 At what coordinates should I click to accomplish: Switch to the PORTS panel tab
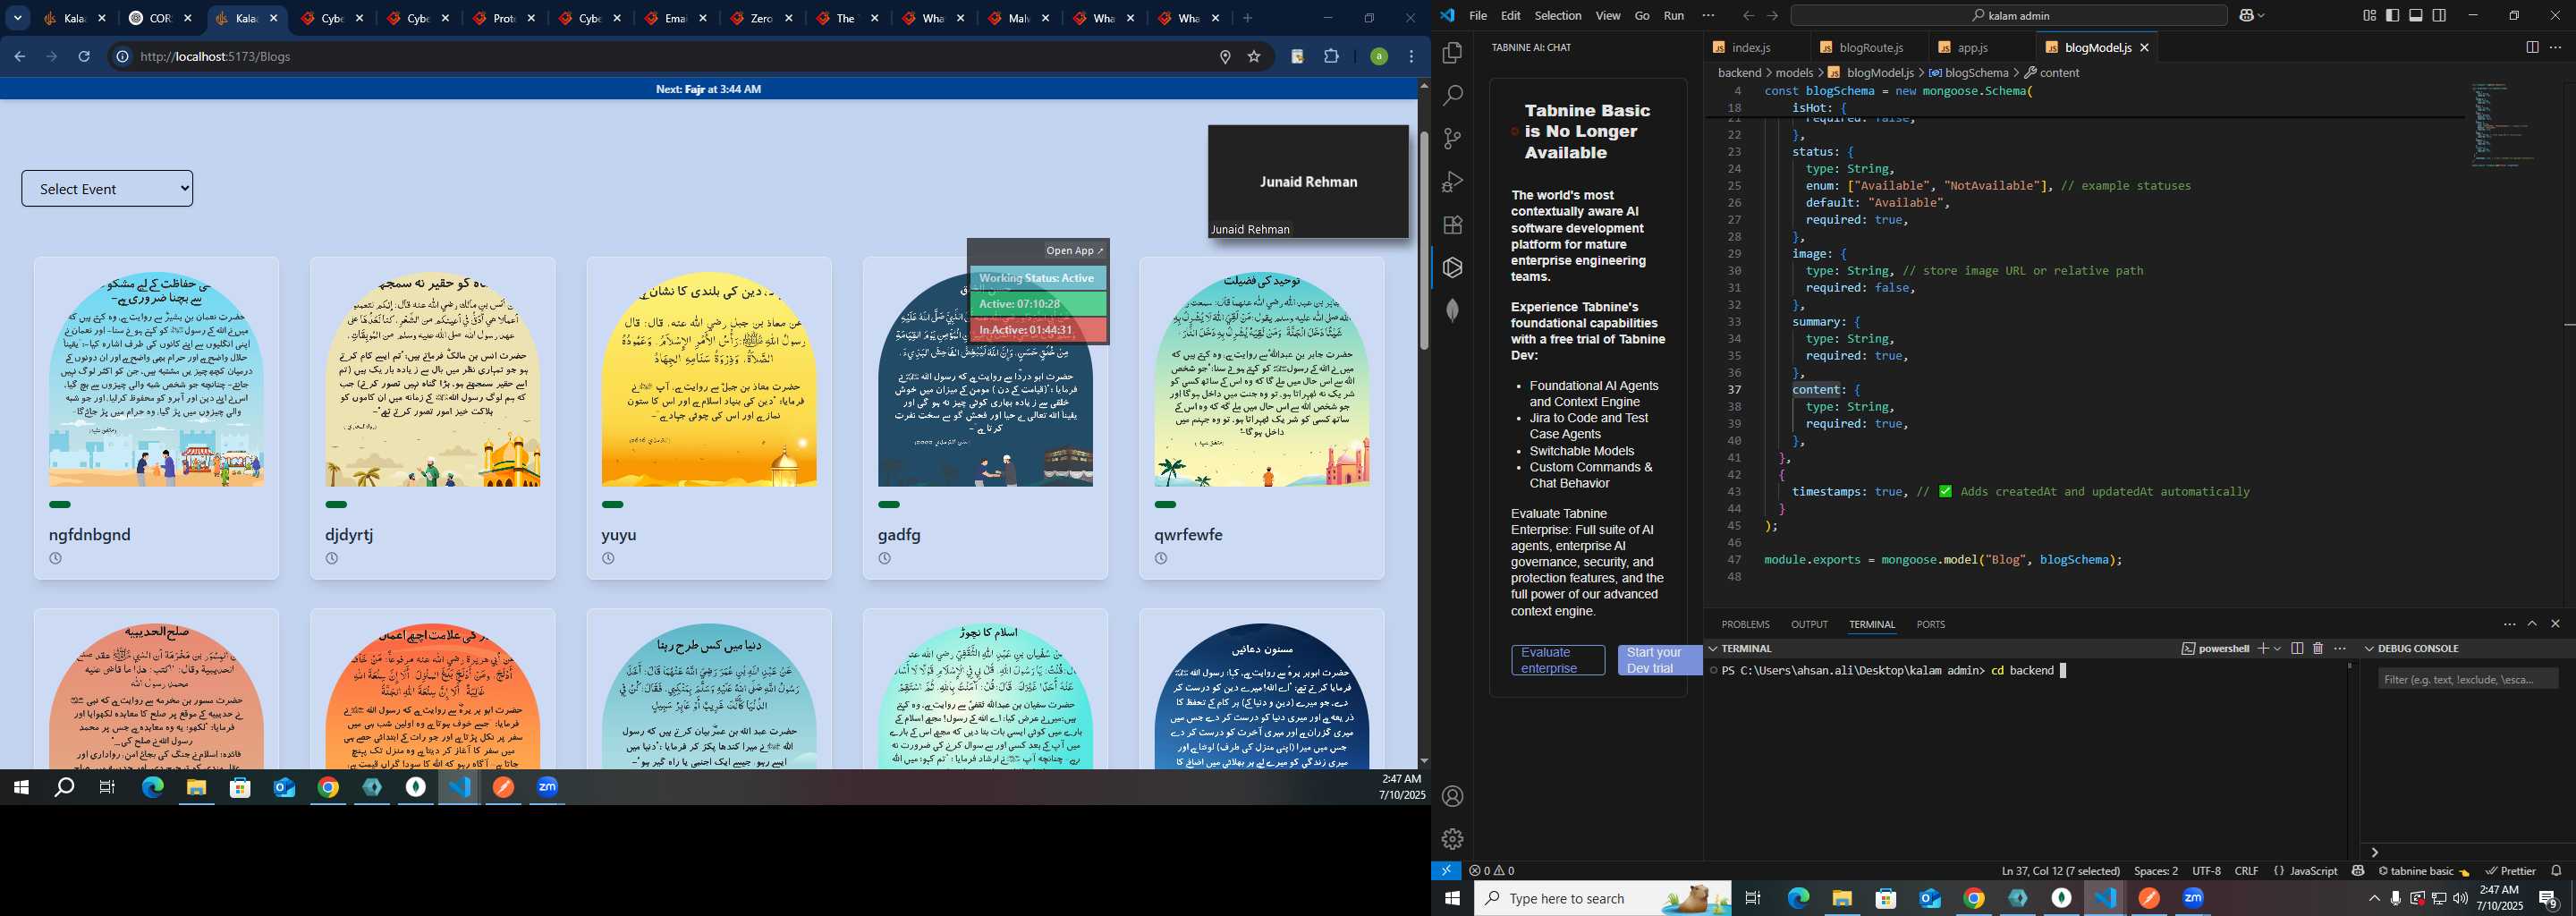click(x=1930, y=624)
